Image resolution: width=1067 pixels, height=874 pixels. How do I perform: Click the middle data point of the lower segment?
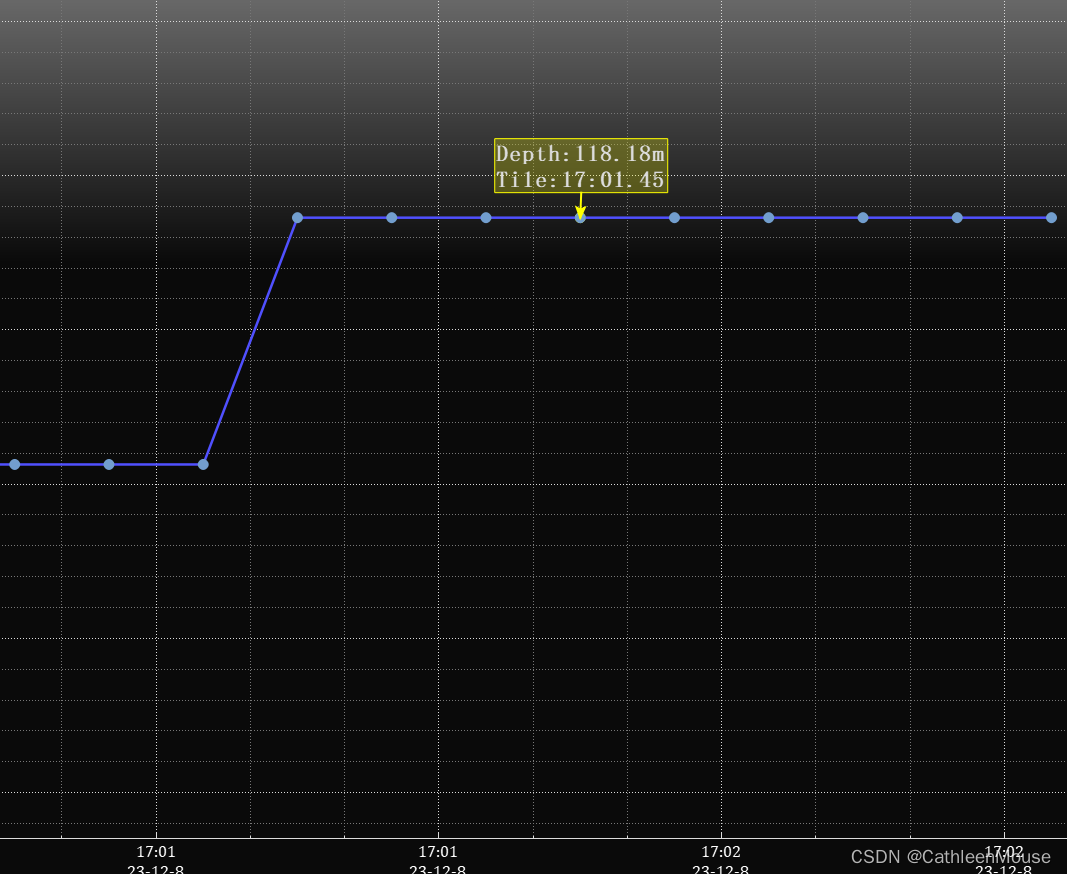point(109,464)
